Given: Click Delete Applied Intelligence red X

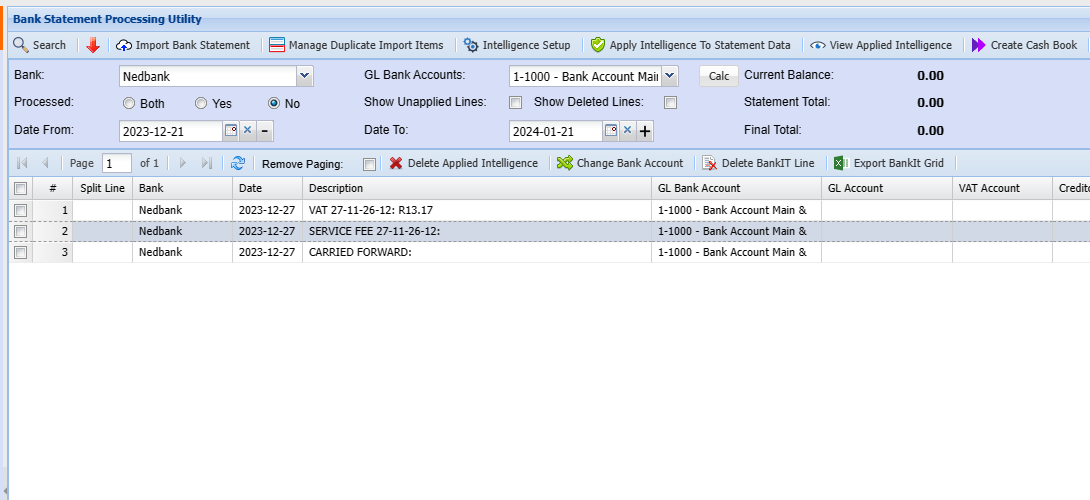Looking at the screenshot, I should point(396,163).
